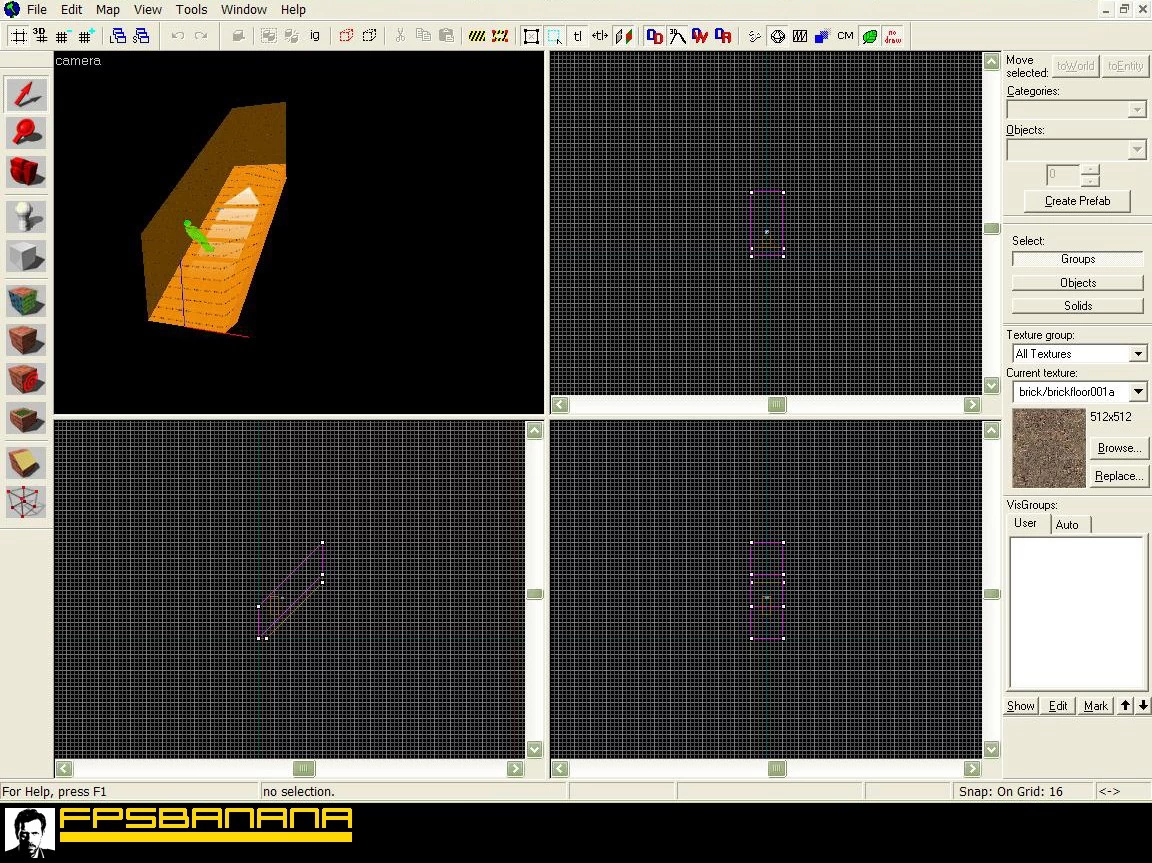
Task: Open the Map menu
Action: (107, 10)
